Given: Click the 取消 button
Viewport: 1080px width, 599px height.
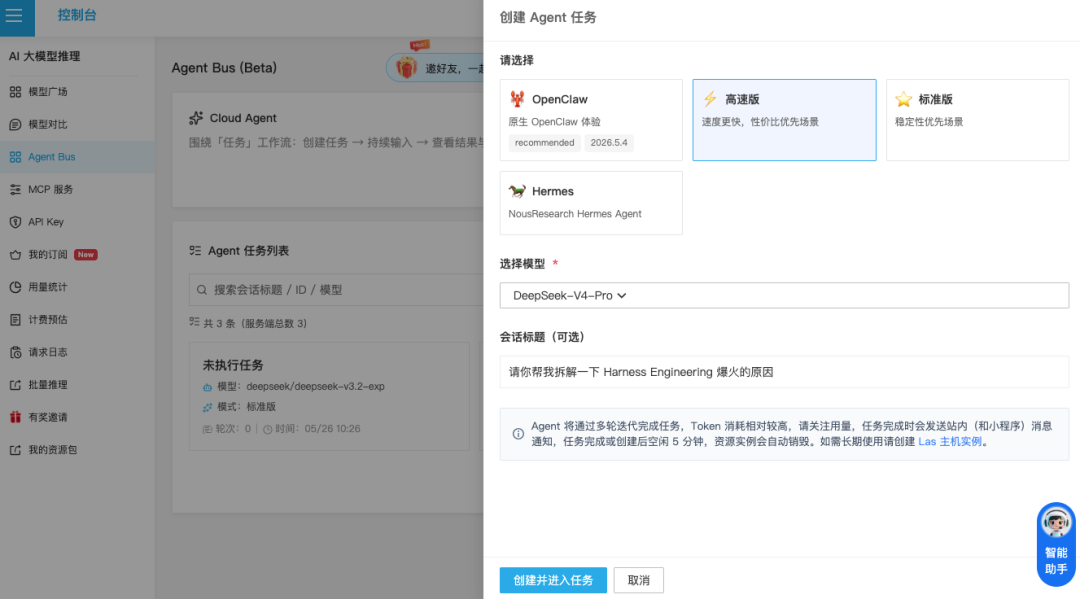Looking at the screenshot, I should point(638,580).
